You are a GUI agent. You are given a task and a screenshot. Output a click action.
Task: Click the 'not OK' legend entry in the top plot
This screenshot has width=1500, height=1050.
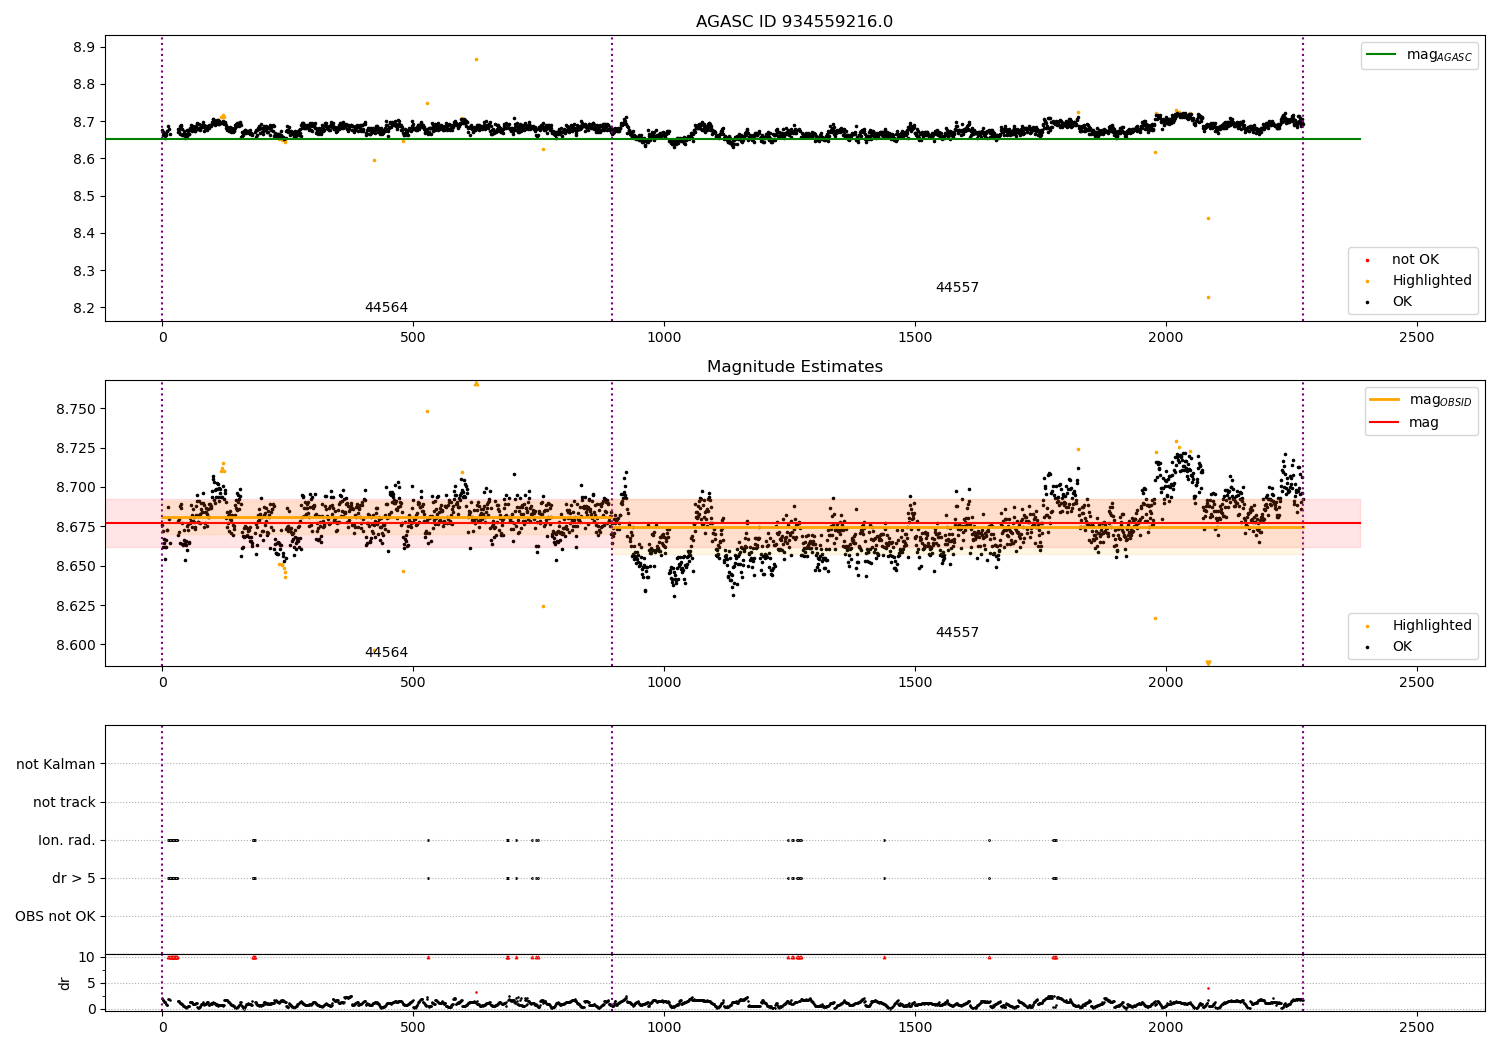click(1415, 260)
